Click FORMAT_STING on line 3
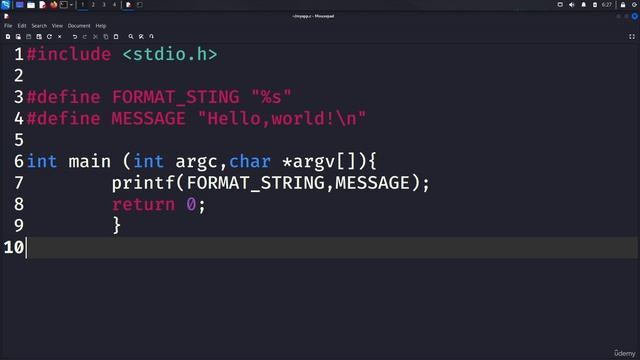Viewport: 640px width, 360px height. (176, 97)
